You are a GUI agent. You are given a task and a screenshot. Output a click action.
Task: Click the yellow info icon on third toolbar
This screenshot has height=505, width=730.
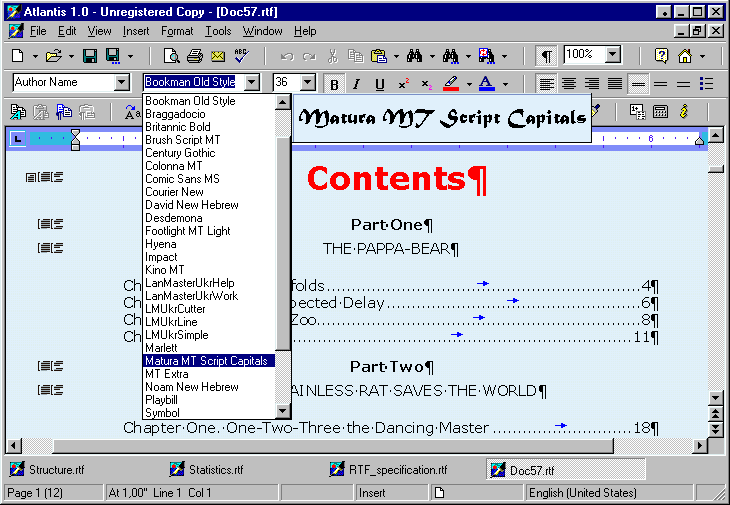[683, 111]
